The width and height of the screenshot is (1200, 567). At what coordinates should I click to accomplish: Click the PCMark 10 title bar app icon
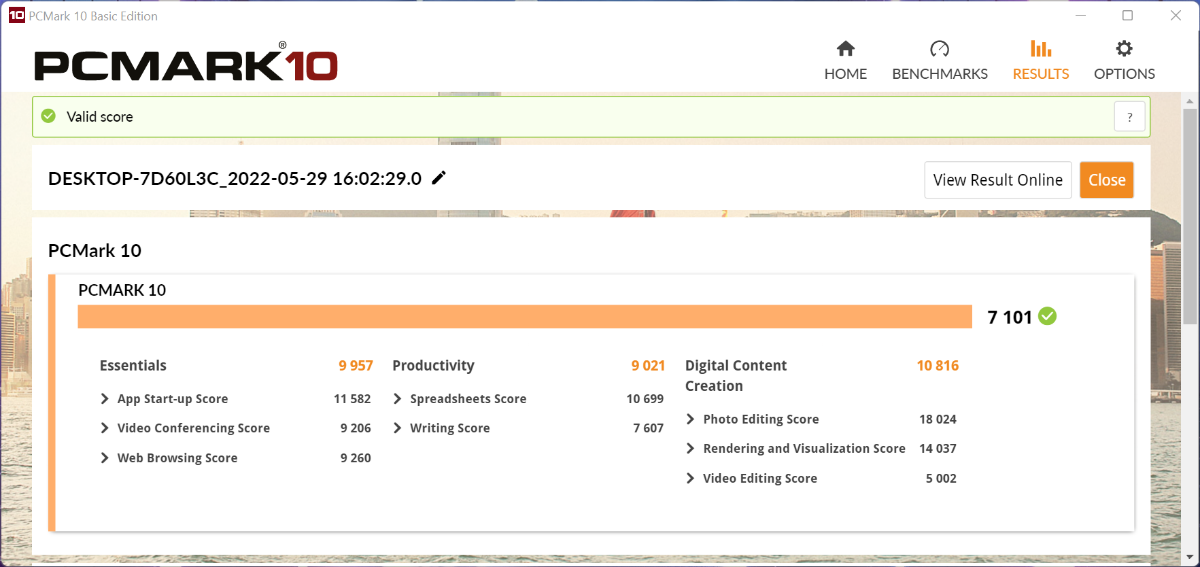(x=15, y=16)
